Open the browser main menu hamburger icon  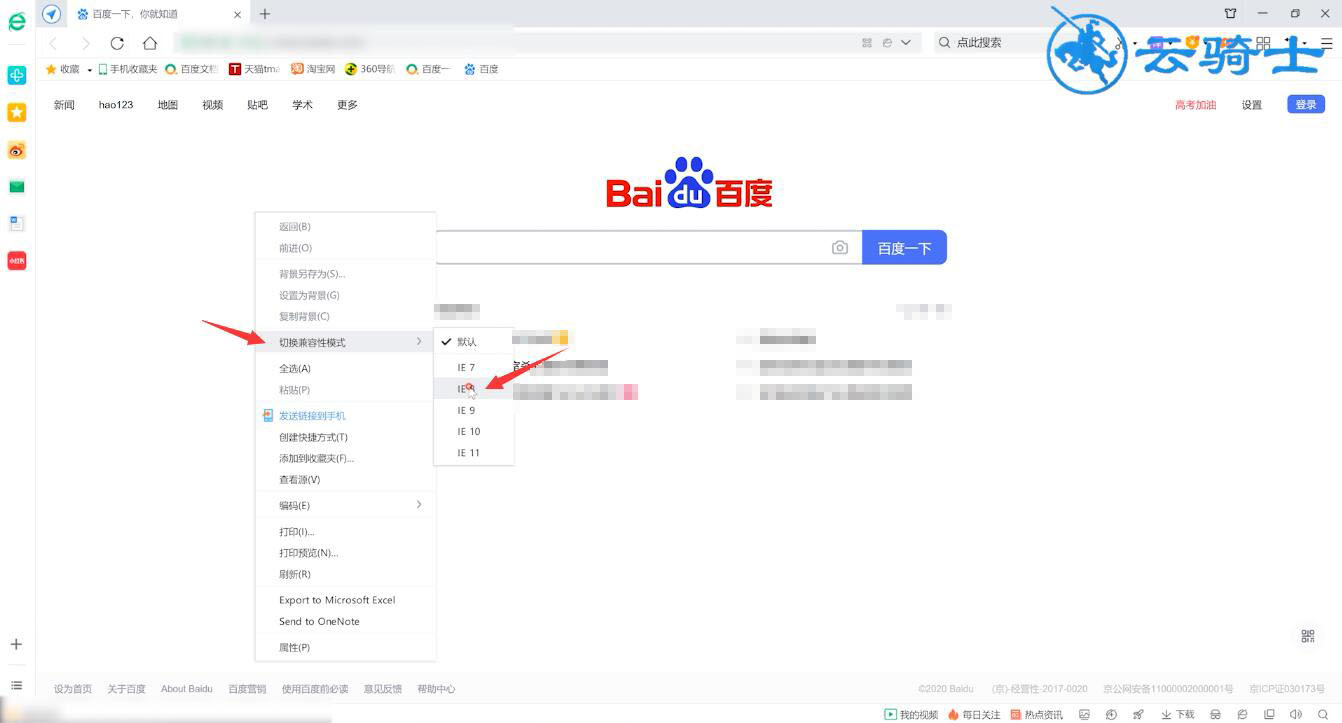coord(1326,43)
